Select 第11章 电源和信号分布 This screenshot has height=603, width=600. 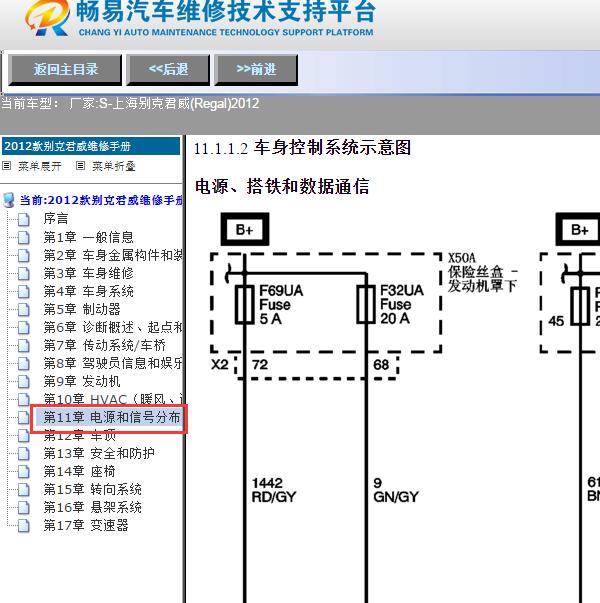111,417
